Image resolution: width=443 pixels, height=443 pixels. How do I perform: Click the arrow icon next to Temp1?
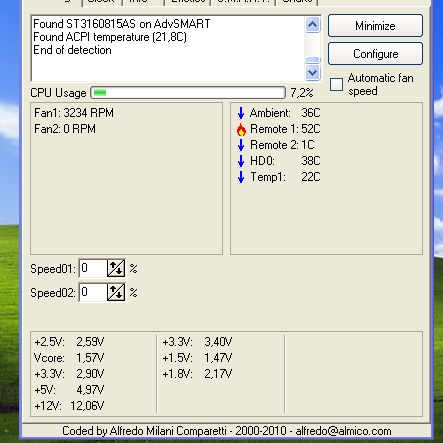(241, 177)
